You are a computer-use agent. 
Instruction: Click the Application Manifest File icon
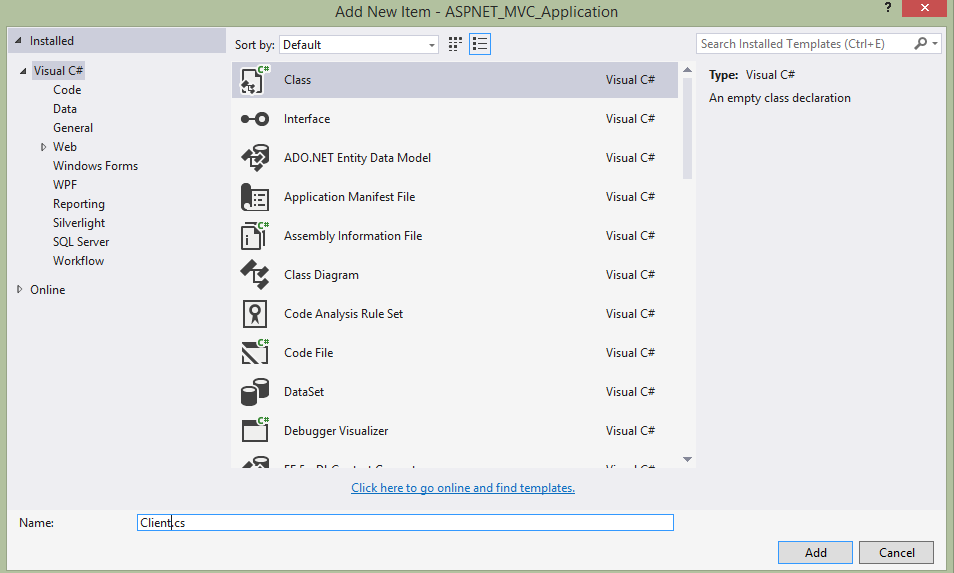pyautogui.click(x=255, y=197)
